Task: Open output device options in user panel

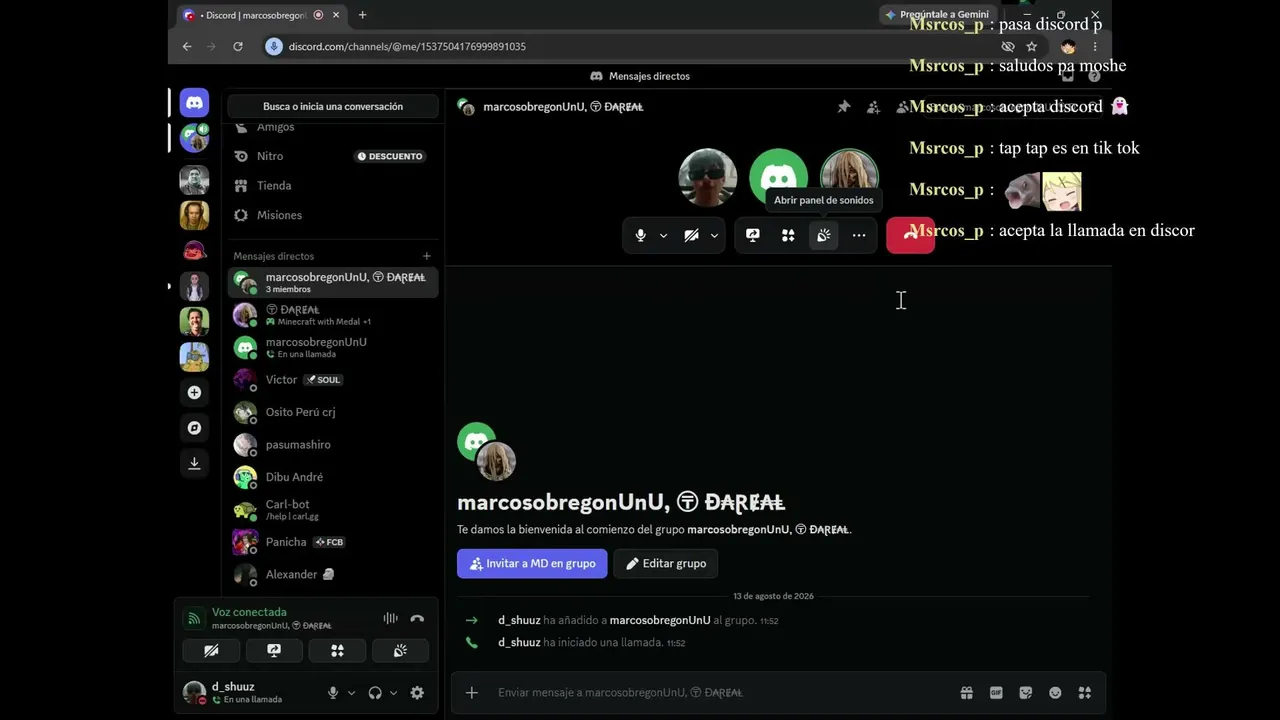Action: 393,693
